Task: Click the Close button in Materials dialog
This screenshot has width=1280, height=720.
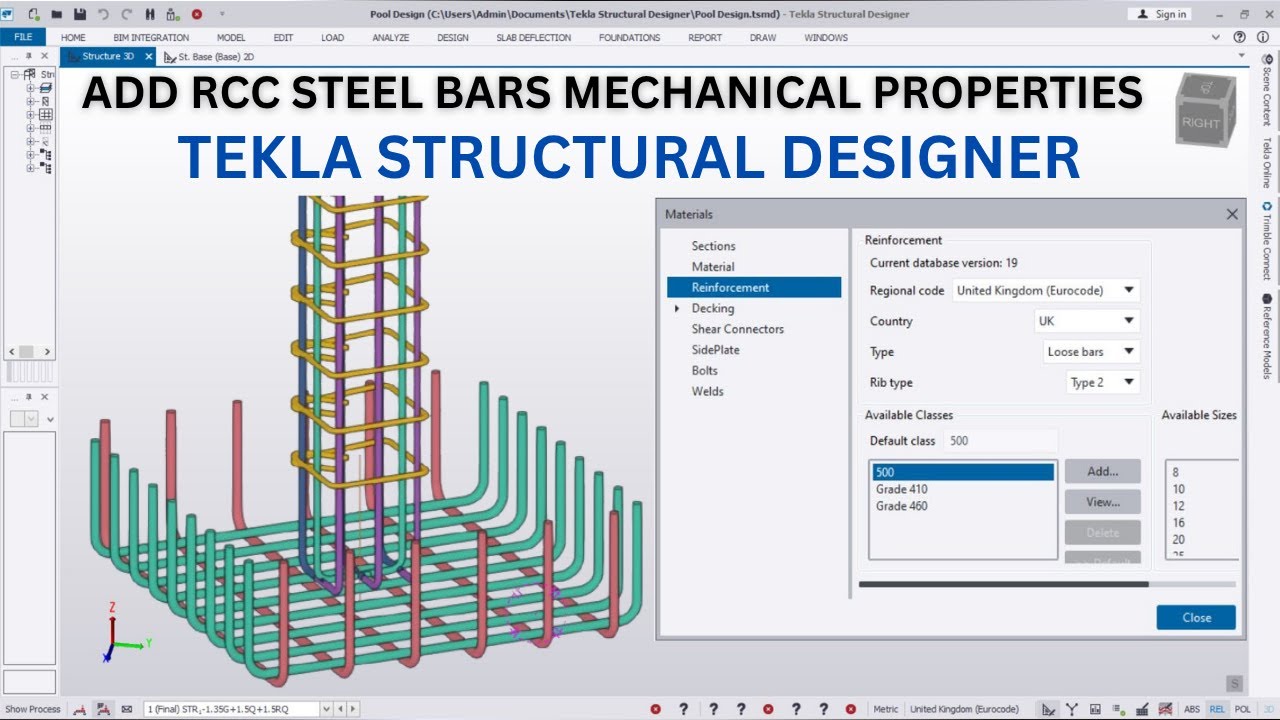Action: coord(1196,617)
